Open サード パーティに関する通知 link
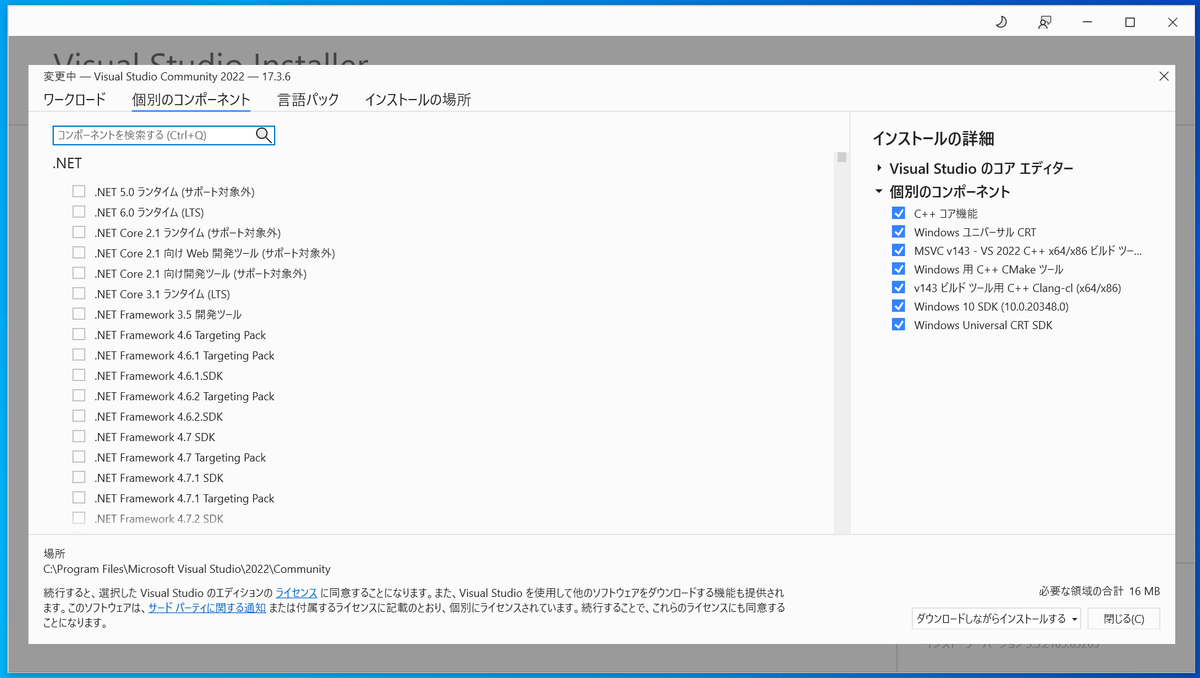This screenshot has width=1200, height=678. pyautogui.click(x=207, y=608)
